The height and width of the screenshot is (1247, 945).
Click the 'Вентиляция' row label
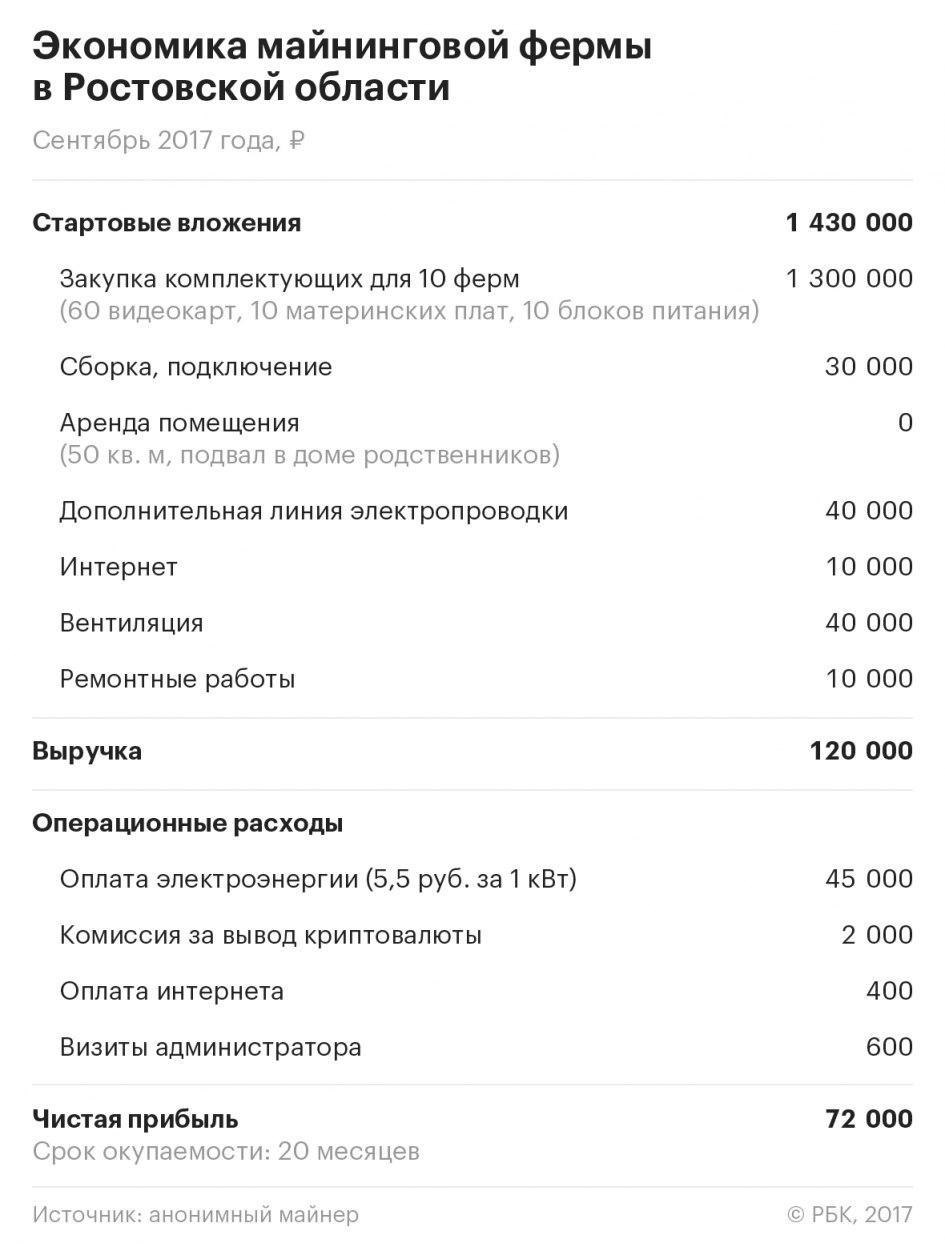pos(131,623)
